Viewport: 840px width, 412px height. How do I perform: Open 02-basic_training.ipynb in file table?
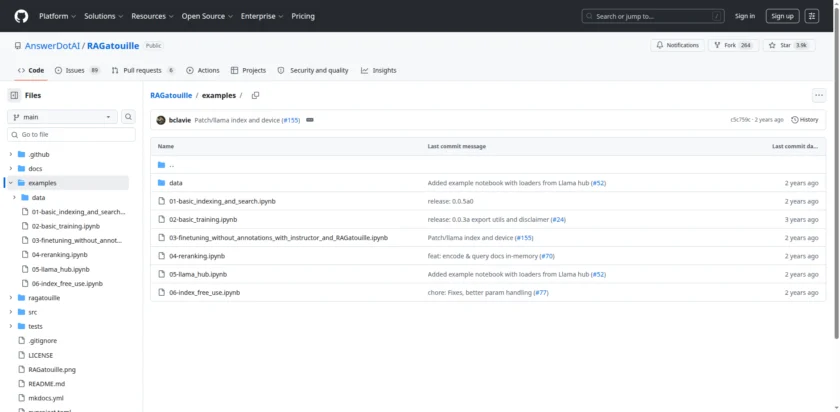[203, 220]
